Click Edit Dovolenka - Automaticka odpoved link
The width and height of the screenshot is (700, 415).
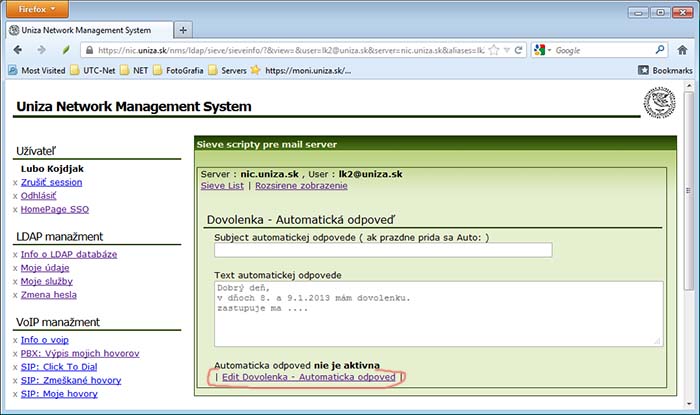[309, 377]
